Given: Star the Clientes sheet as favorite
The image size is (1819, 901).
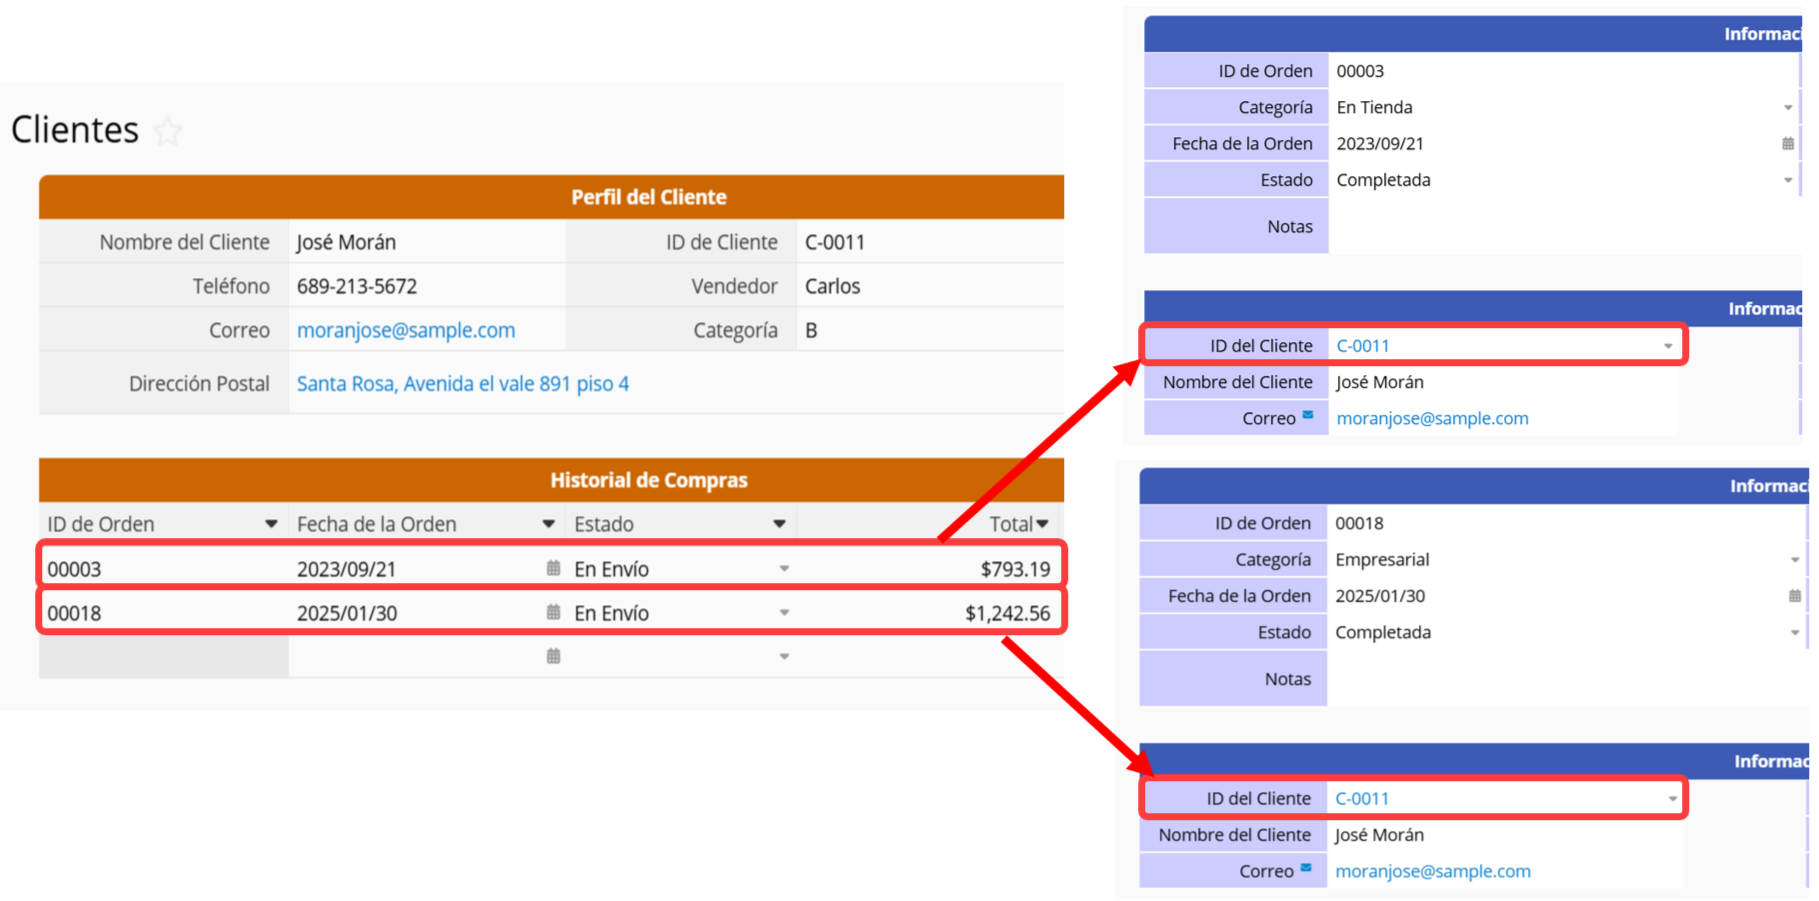Looking at the screenshot, I should tap(168, 131).
